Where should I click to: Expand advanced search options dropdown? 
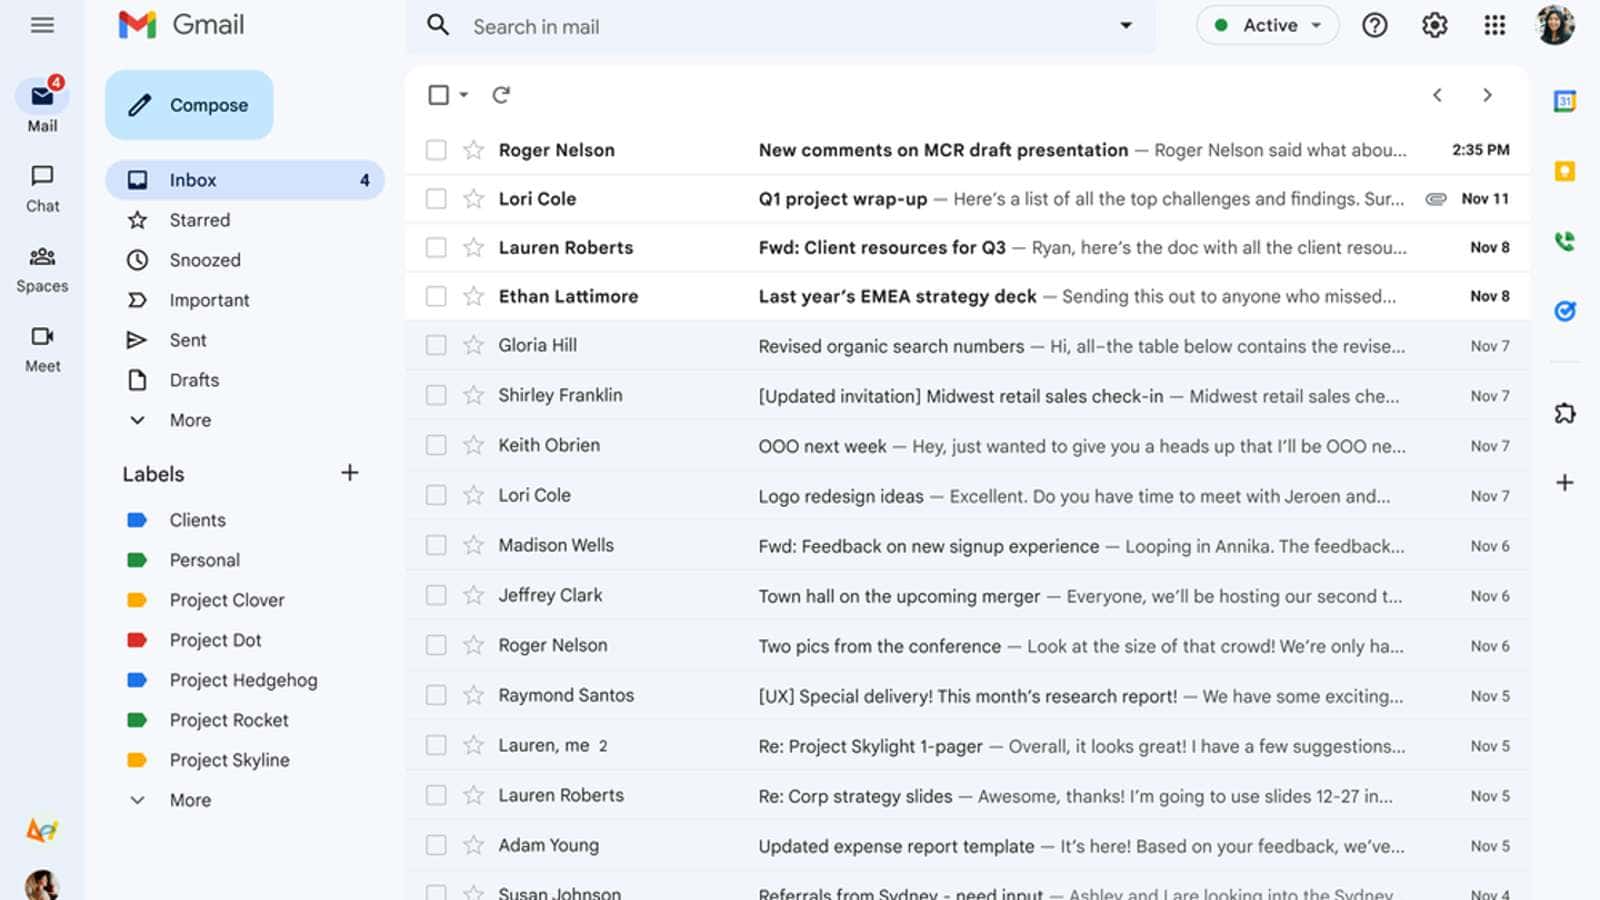pos(1126,26)
